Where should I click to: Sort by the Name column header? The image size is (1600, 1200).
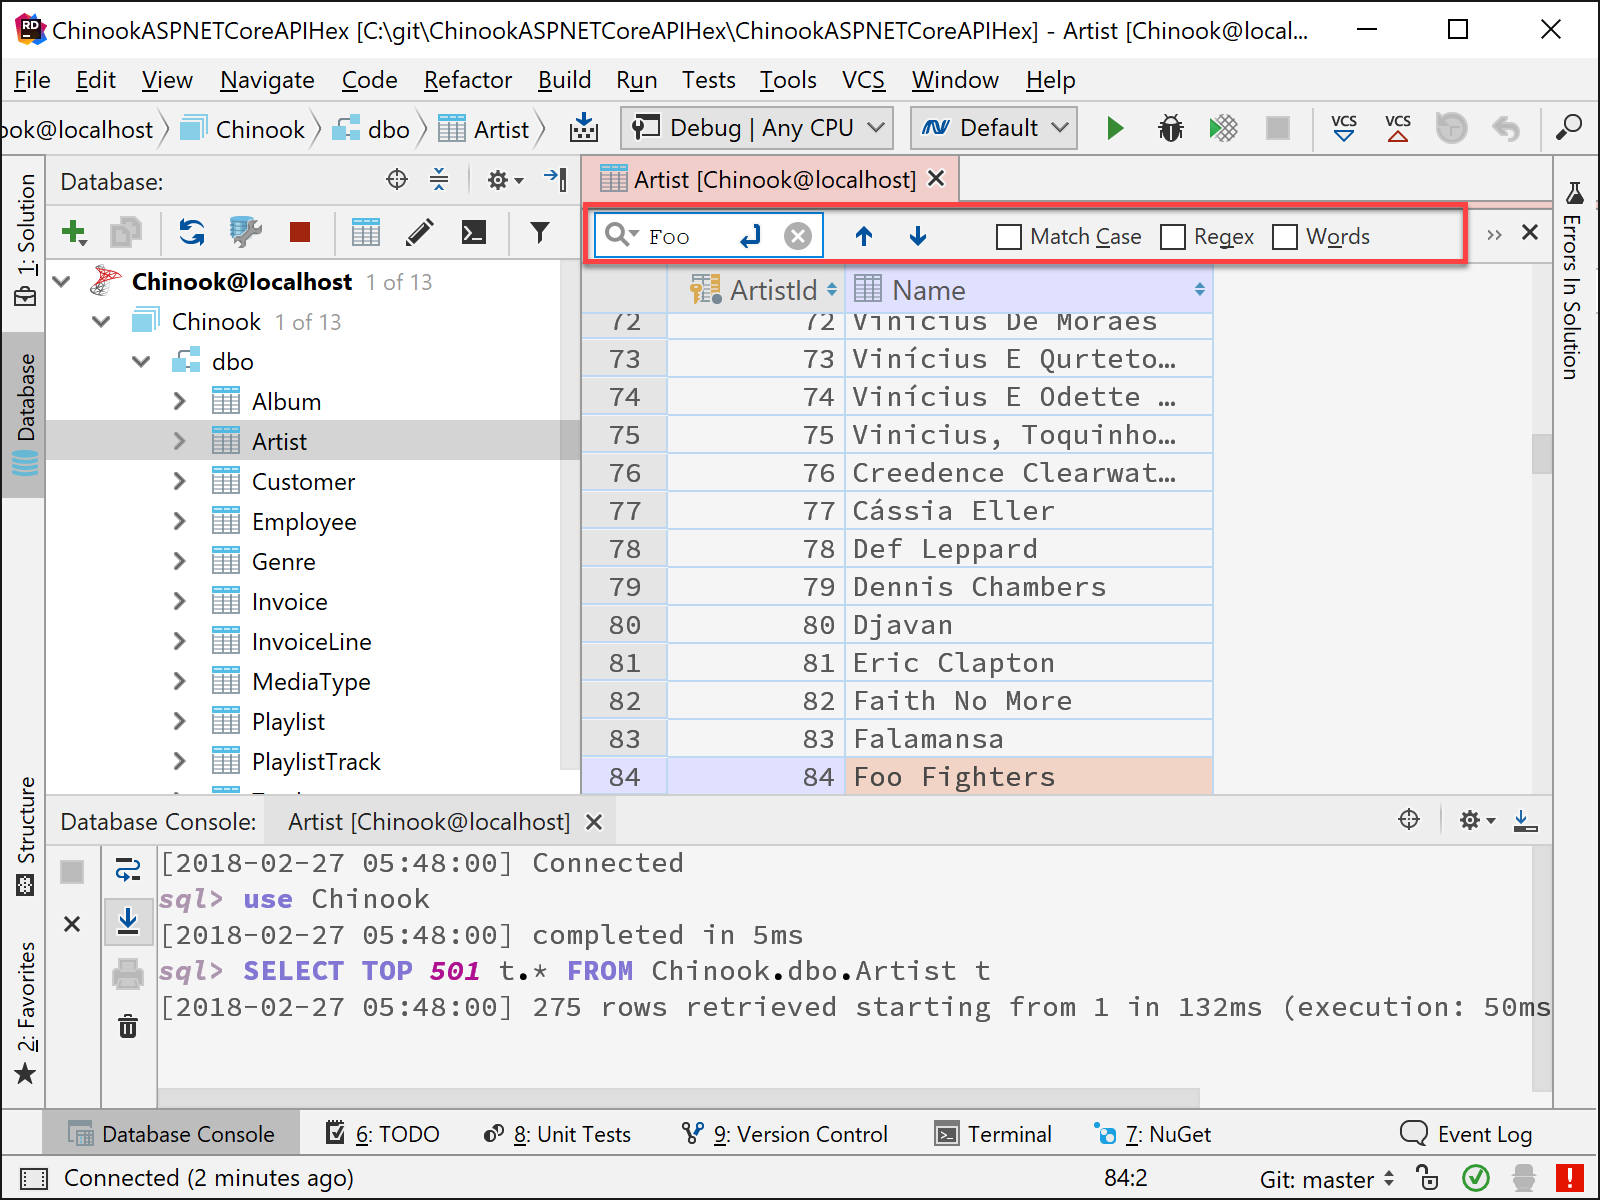tap(1029, 290)
